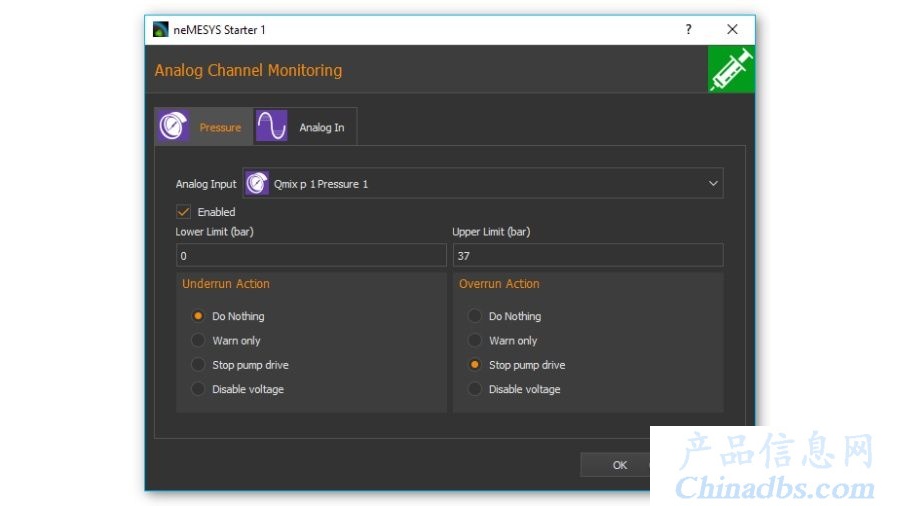
Task: Click the Lower Limit (bar) label
Action: coord(214,232)
